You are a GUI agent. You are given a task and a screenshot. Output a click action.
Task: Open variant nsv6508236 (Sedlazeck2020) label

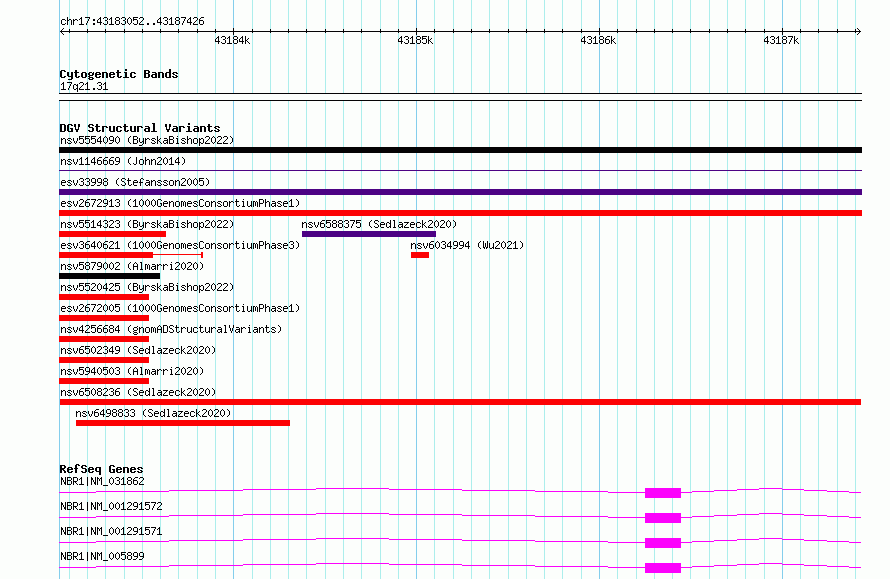pyautogui.click(x=138, y=392)
